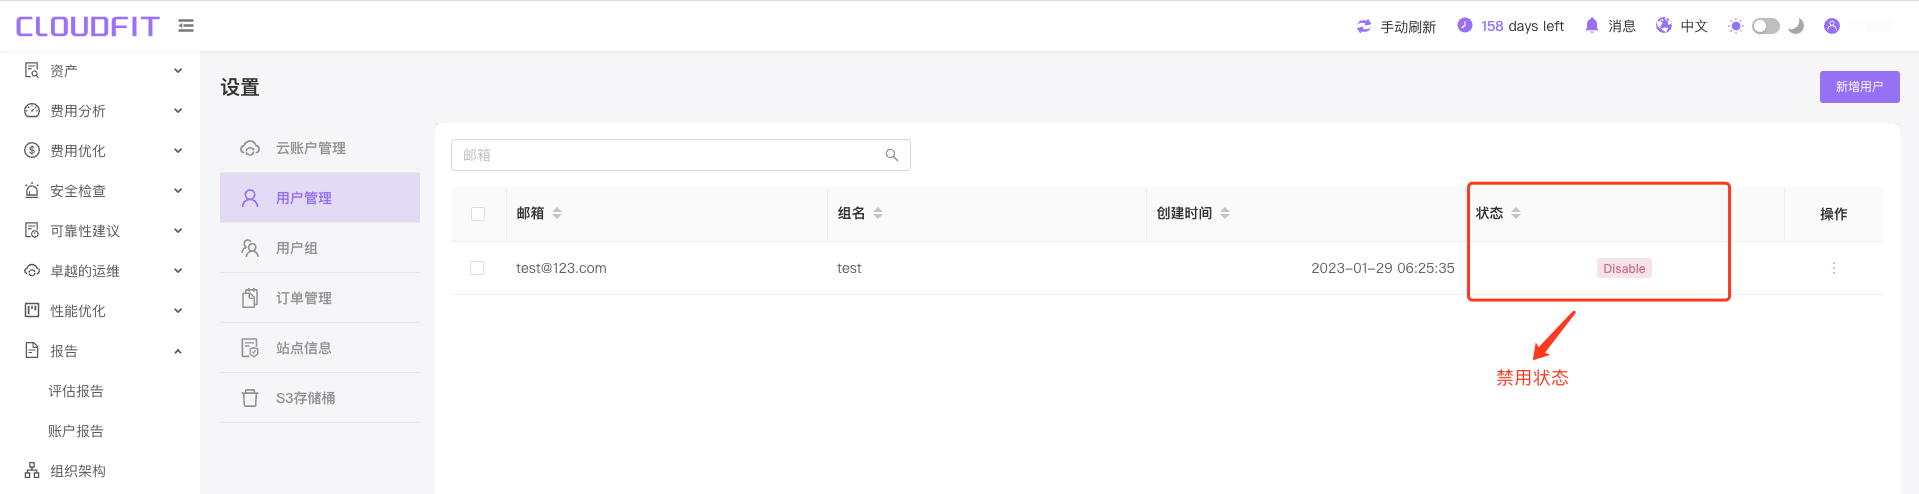Open row actions three-dot menu
Viewport: 1919px width, 494px height.
pos(1834,268)
